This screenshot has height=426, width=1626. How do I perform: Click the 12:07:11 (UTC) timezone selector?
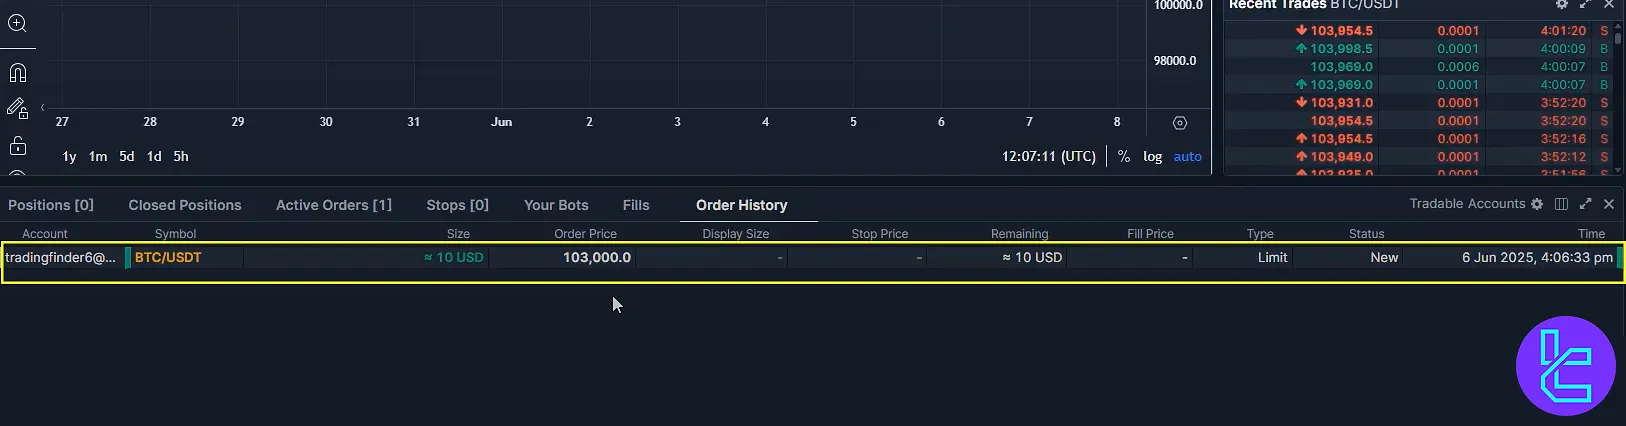tap(1049, 156)
